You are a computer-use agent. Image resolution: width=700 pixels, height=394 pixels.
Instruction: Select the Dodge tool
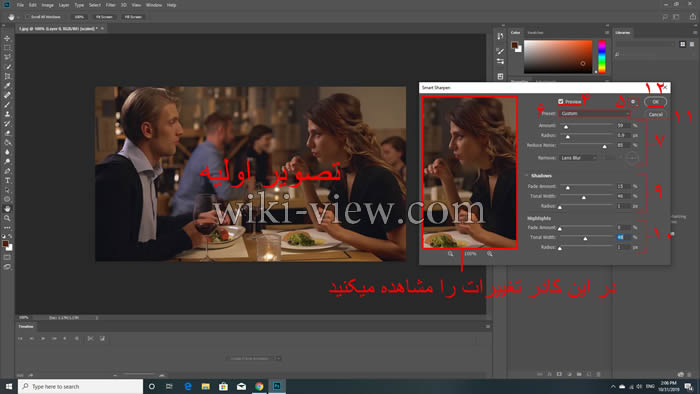click(7, 162)
